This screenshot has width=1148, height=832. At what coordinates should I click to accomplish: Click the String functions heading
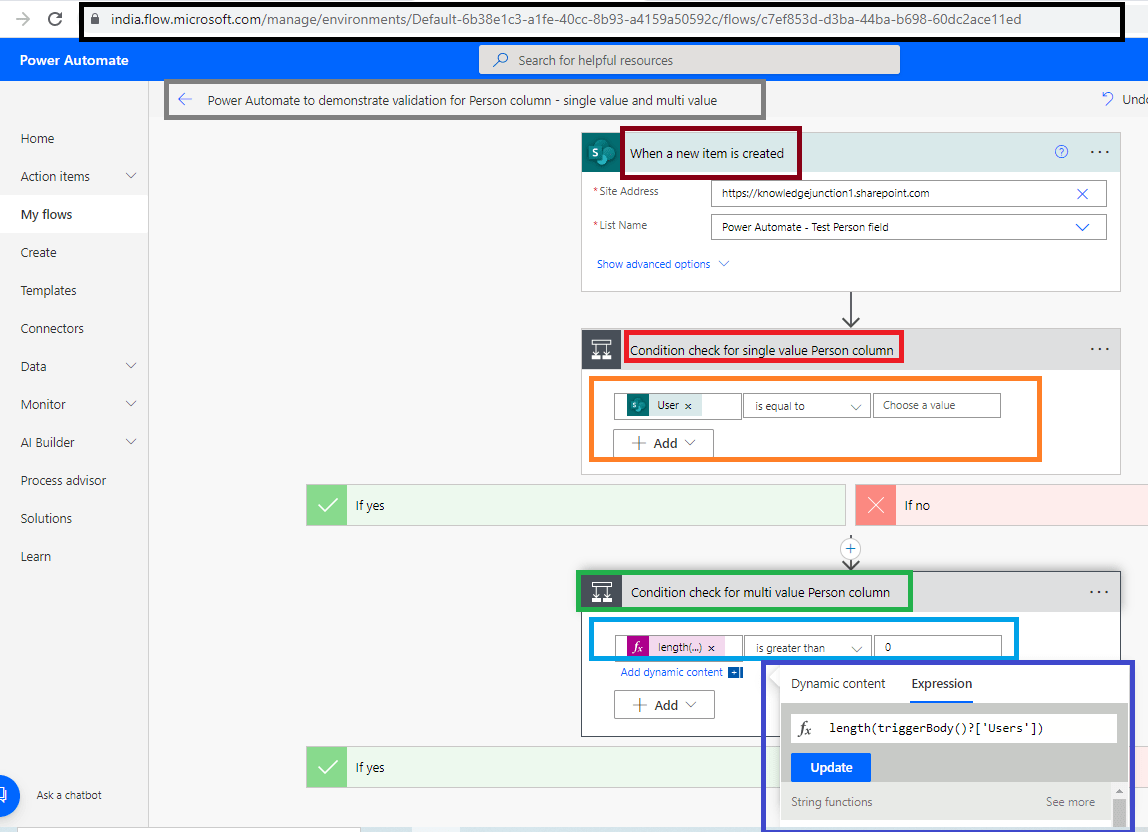831,802
